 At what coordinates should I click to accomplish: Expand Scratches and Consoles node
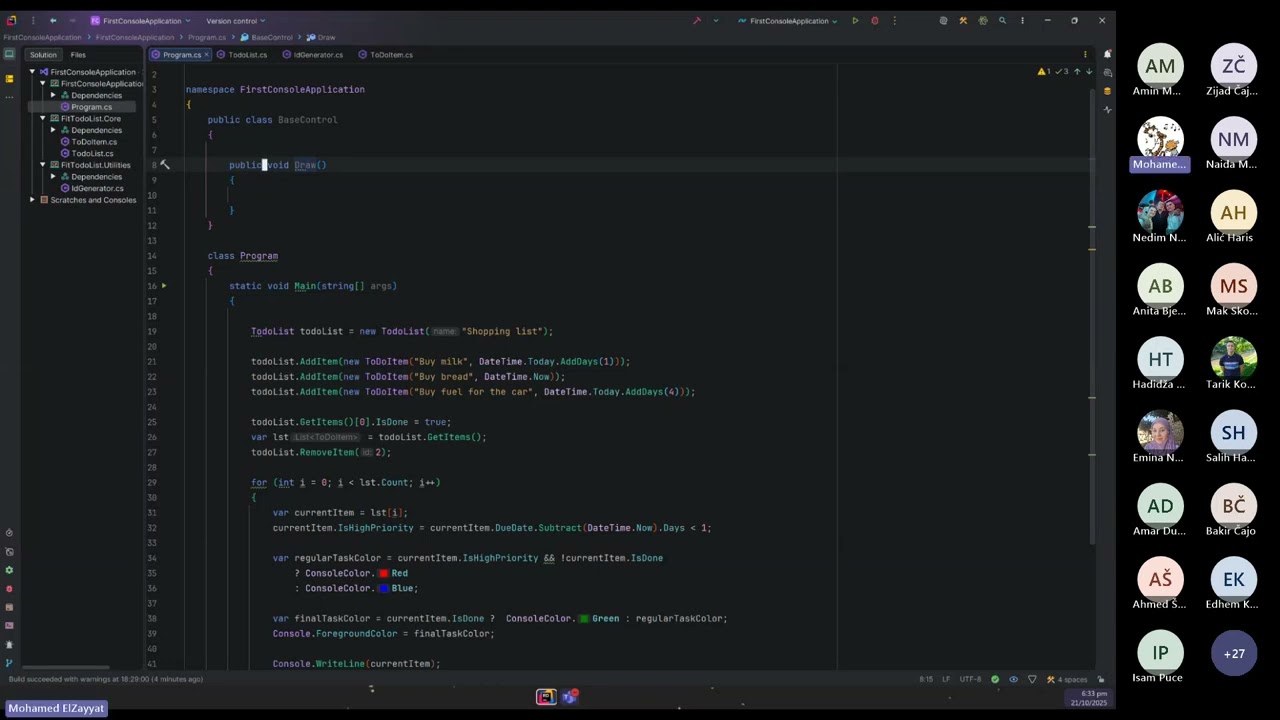32,200
